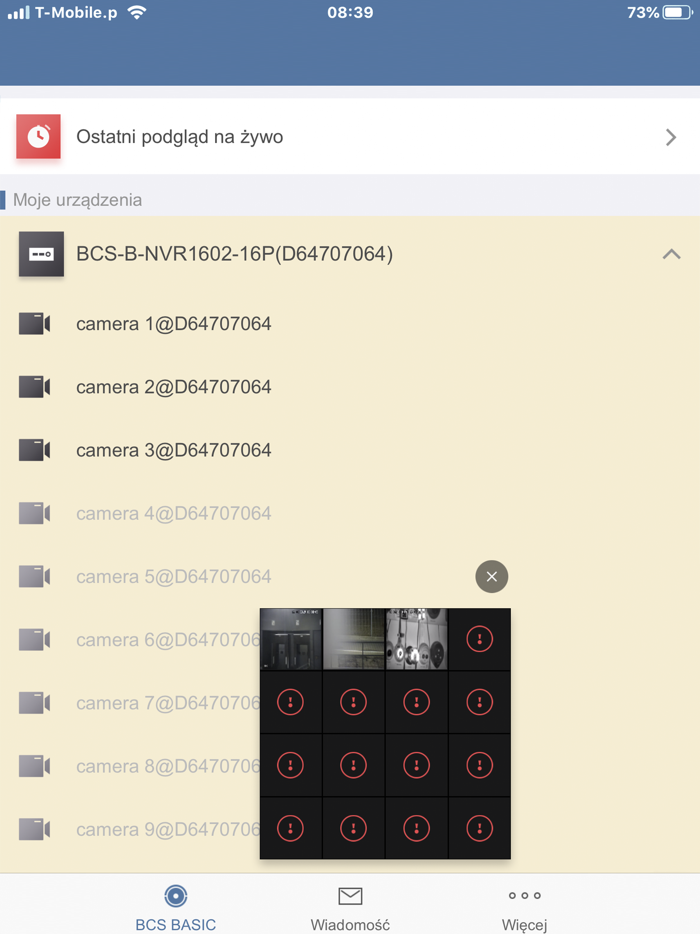Close the floating preview grid with X
The width and height of the screenshot is (700, 934).
click(491, 577)
